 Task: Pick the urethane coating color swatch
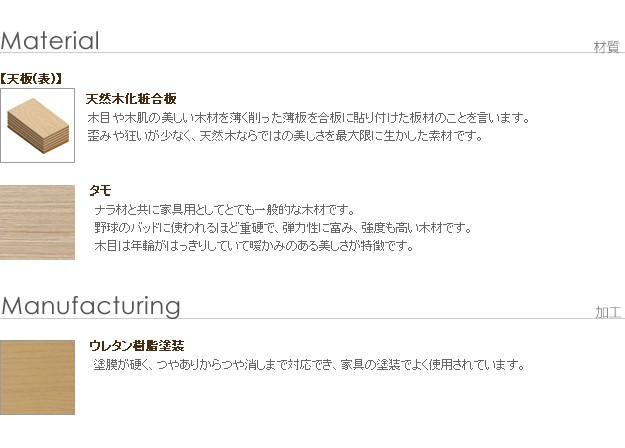(x=38, y=377)
